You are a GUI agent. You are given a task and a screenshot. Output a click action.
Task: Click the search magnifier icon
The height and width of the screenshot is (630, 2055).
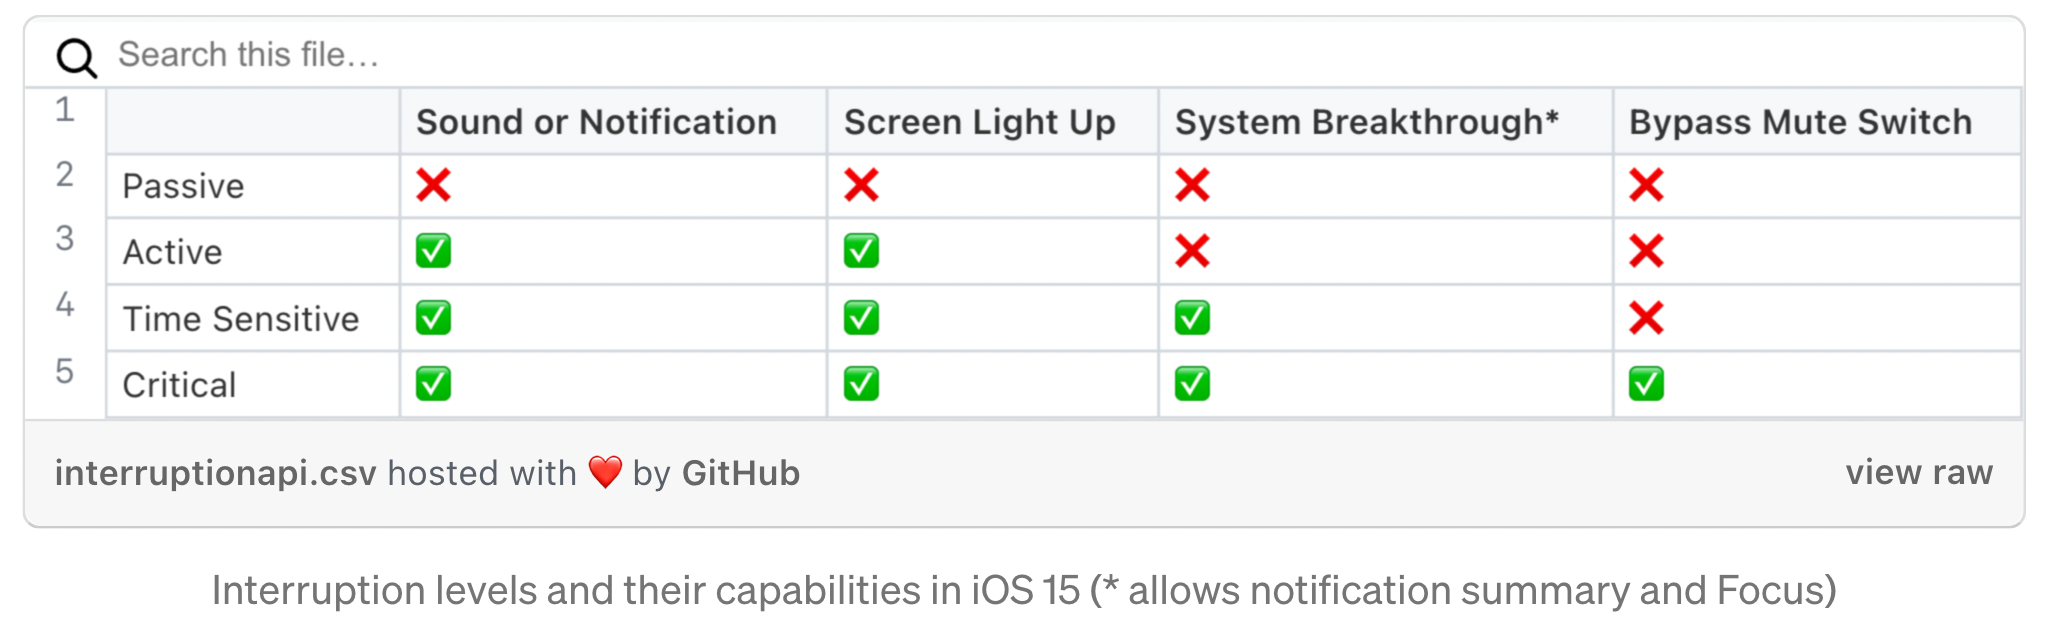coord(76,57)
